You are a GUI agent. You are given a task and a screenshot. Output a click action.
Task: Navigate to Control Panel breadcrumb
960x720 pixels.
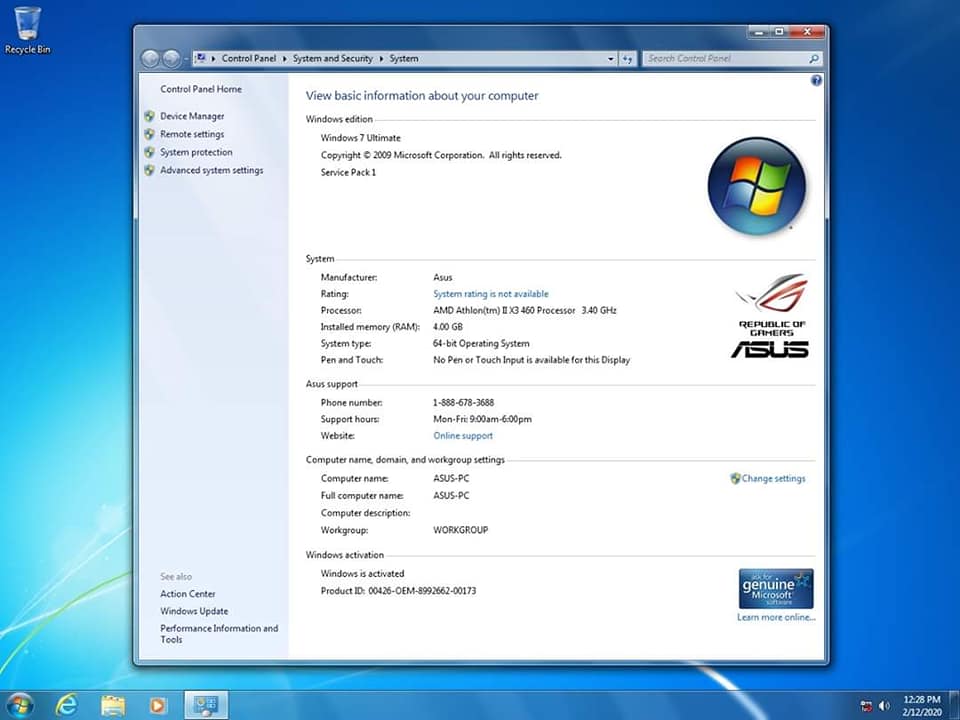click(x=249, y=58)
